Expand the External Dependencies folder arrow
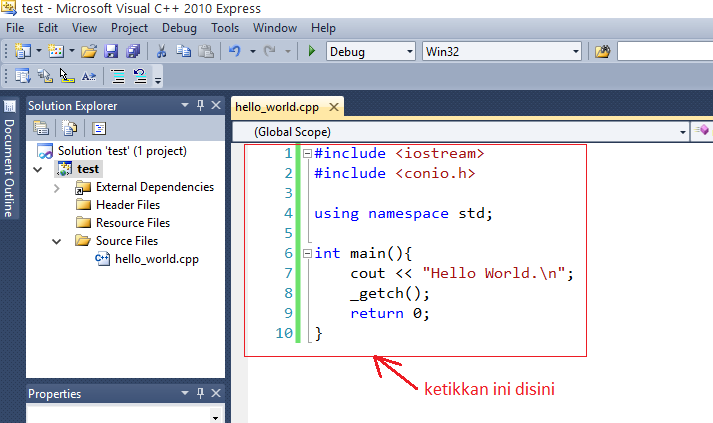This screenshot has height=423, width=713. (56, 188)
